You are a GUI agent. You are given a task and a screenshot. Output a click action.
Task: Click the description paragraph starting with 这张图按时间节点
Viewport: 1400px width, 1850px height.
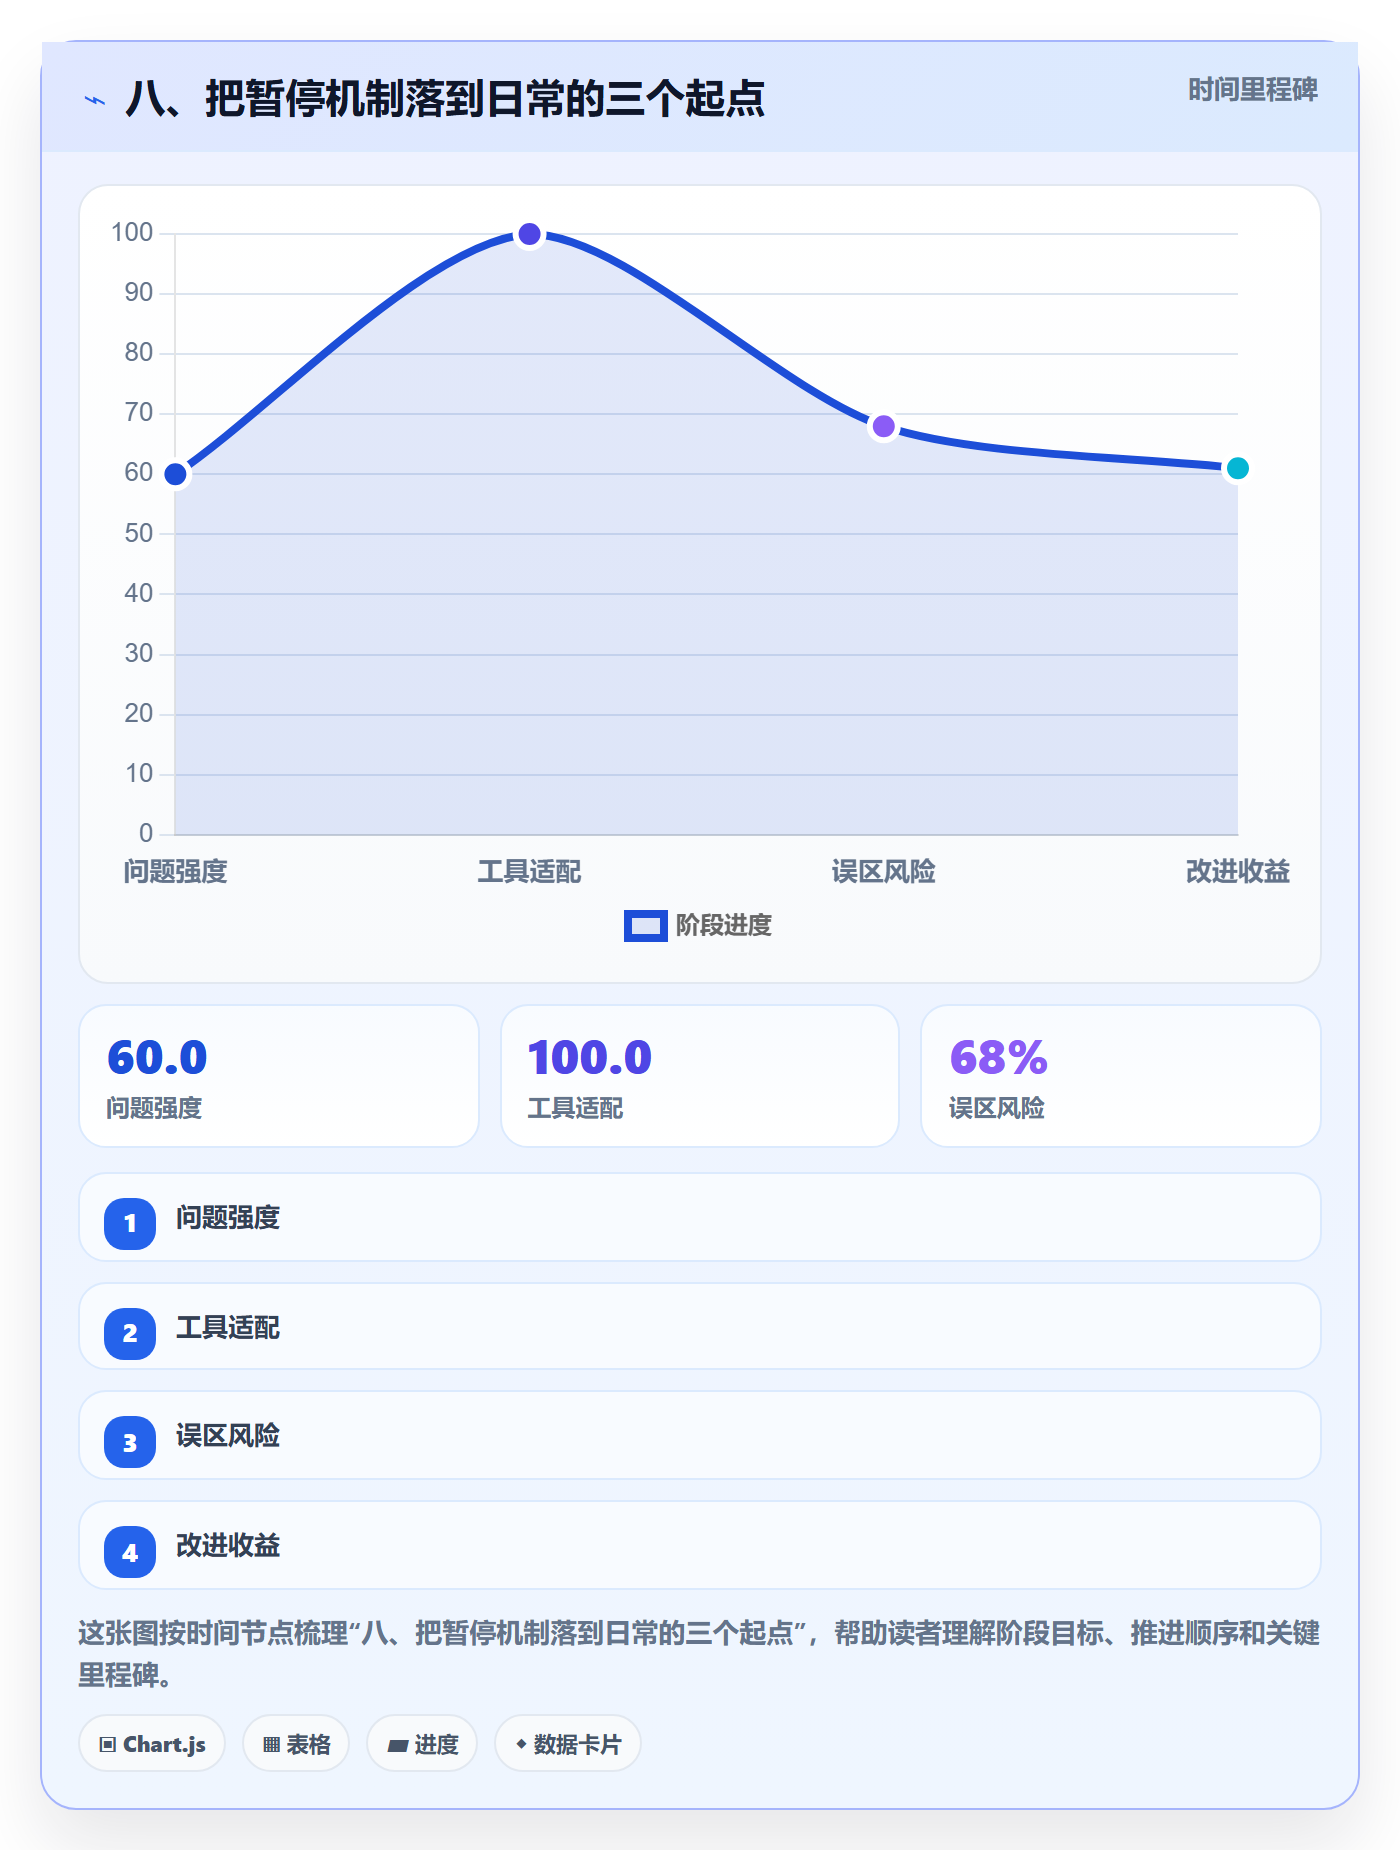coord(699,1654)
